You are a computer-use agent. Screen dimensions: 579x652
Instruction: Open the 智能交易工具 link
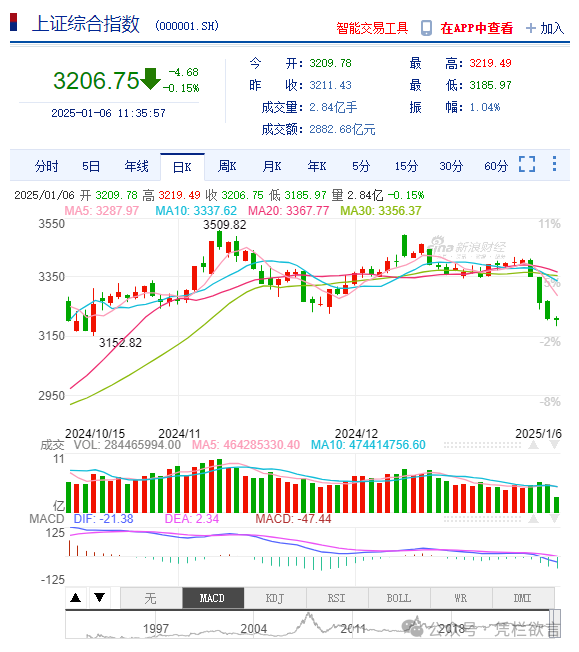click(372, 28)
